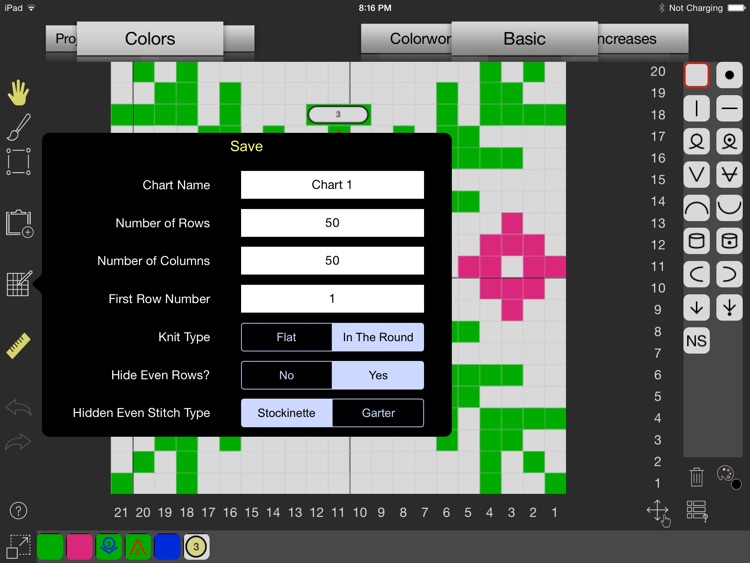Viewport: 750px width, 563px height.
Task: Select Garter hidden stitch type
Action: [x=378, y=413]
